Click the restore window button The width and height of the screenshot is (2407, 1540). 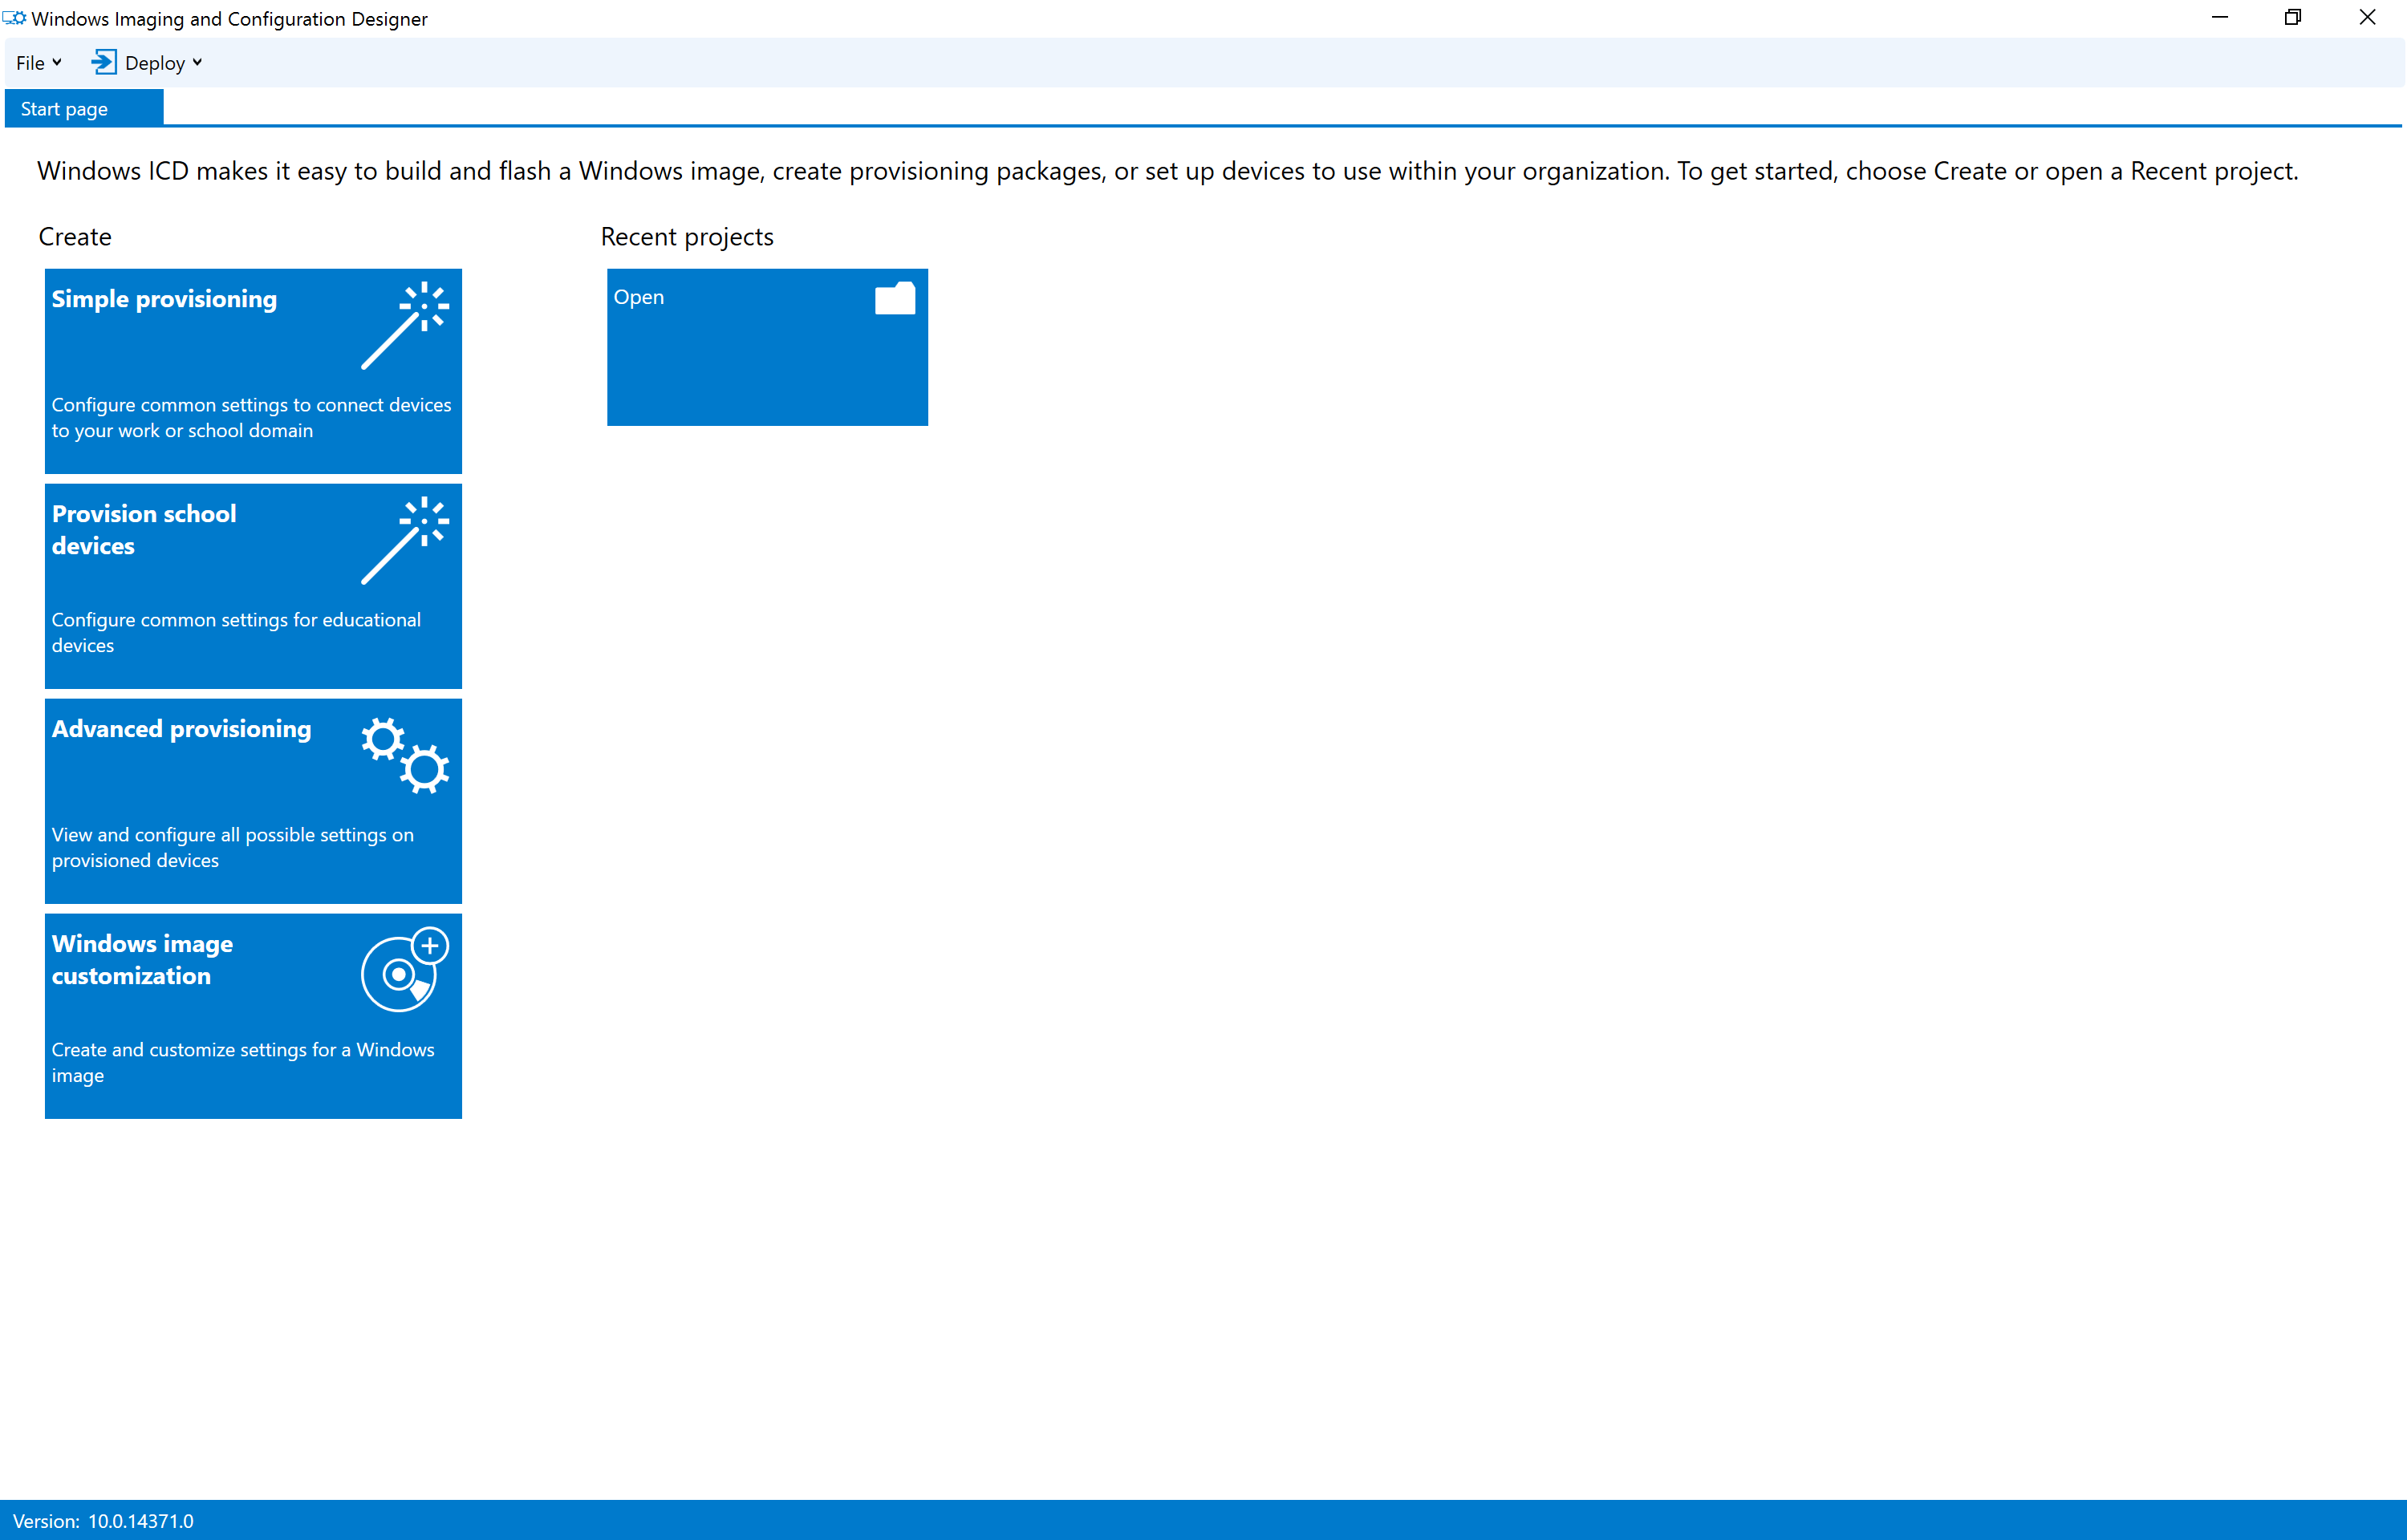click(2292, 17)
